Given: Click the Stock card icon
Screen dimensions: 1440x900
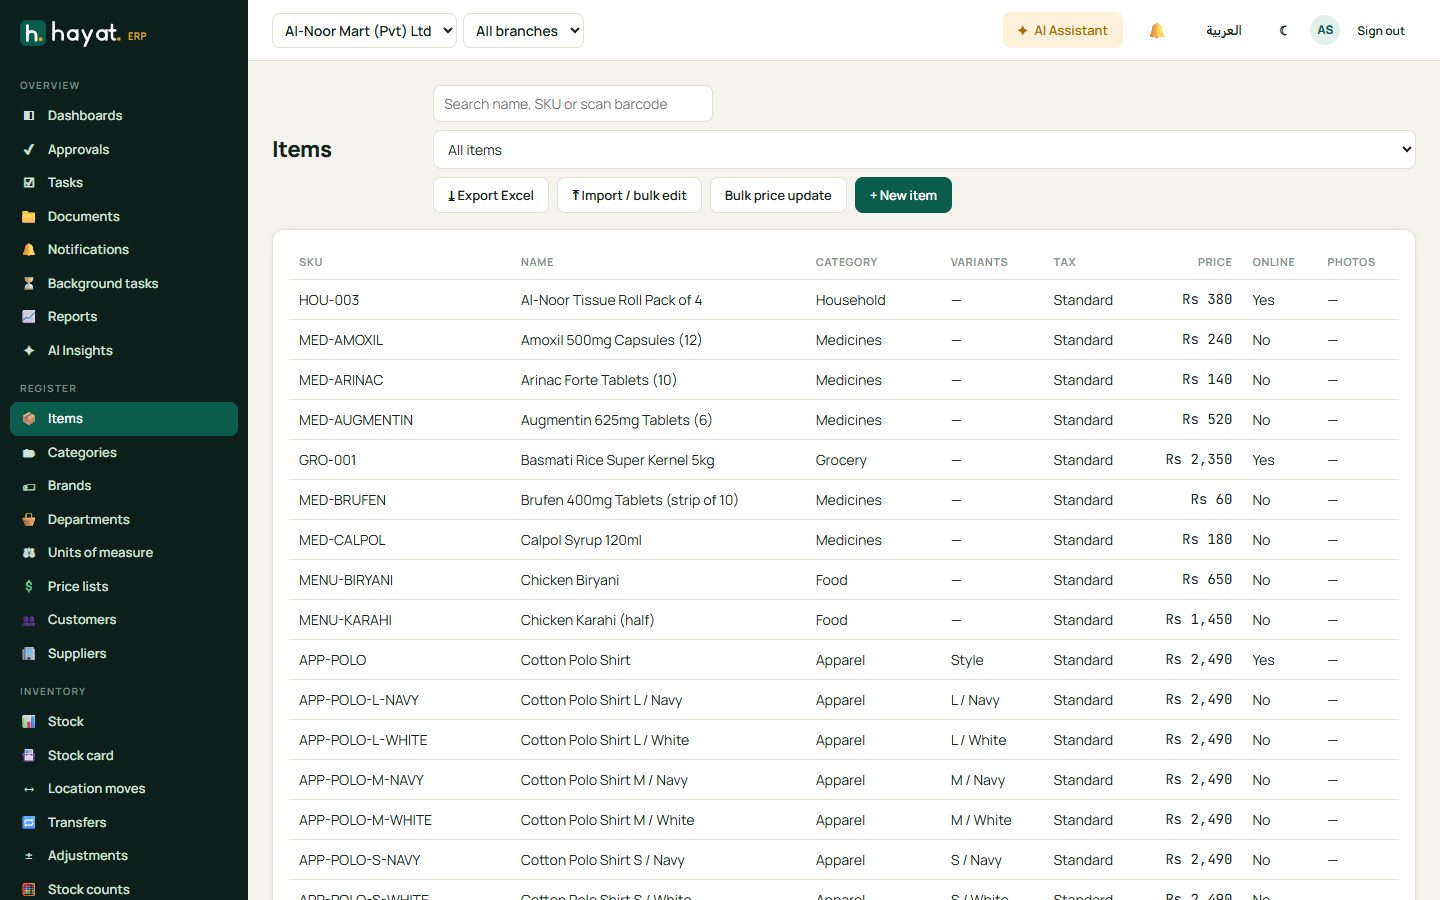Looking at the screenshot, I should [x=29, y=756].
